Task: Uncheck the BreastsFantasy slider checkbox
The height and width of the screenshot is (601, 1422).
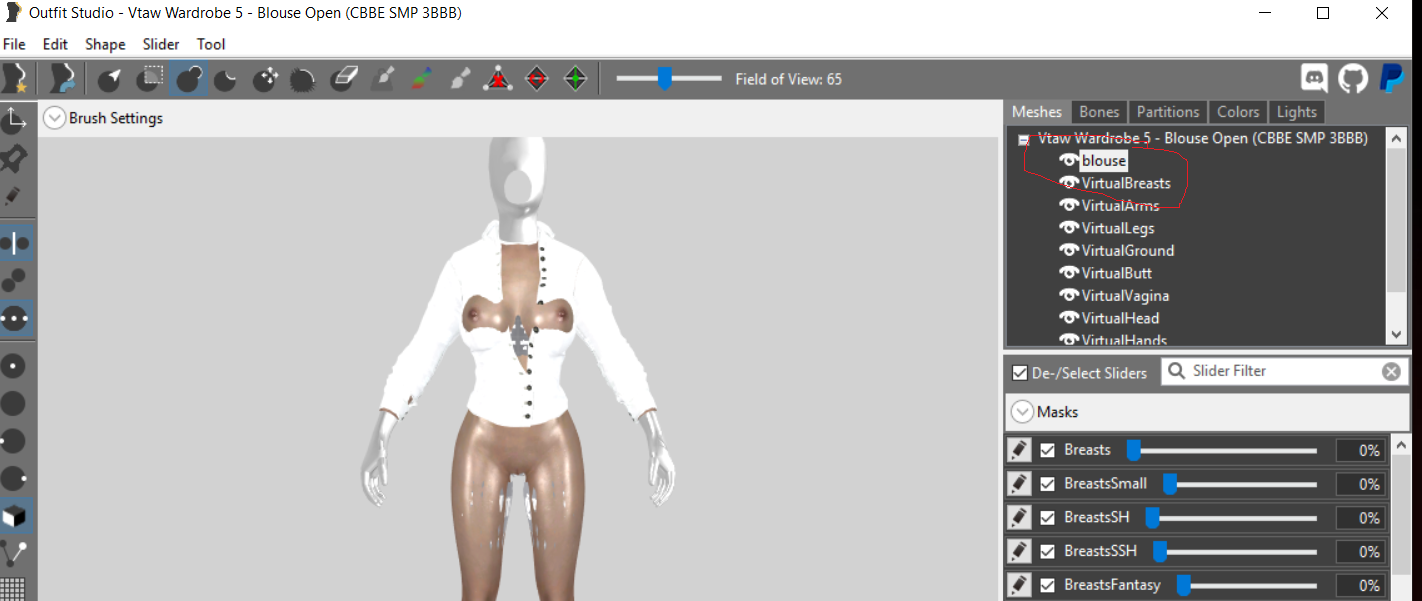Action: pyautogui.click(x=1047, y=585)
